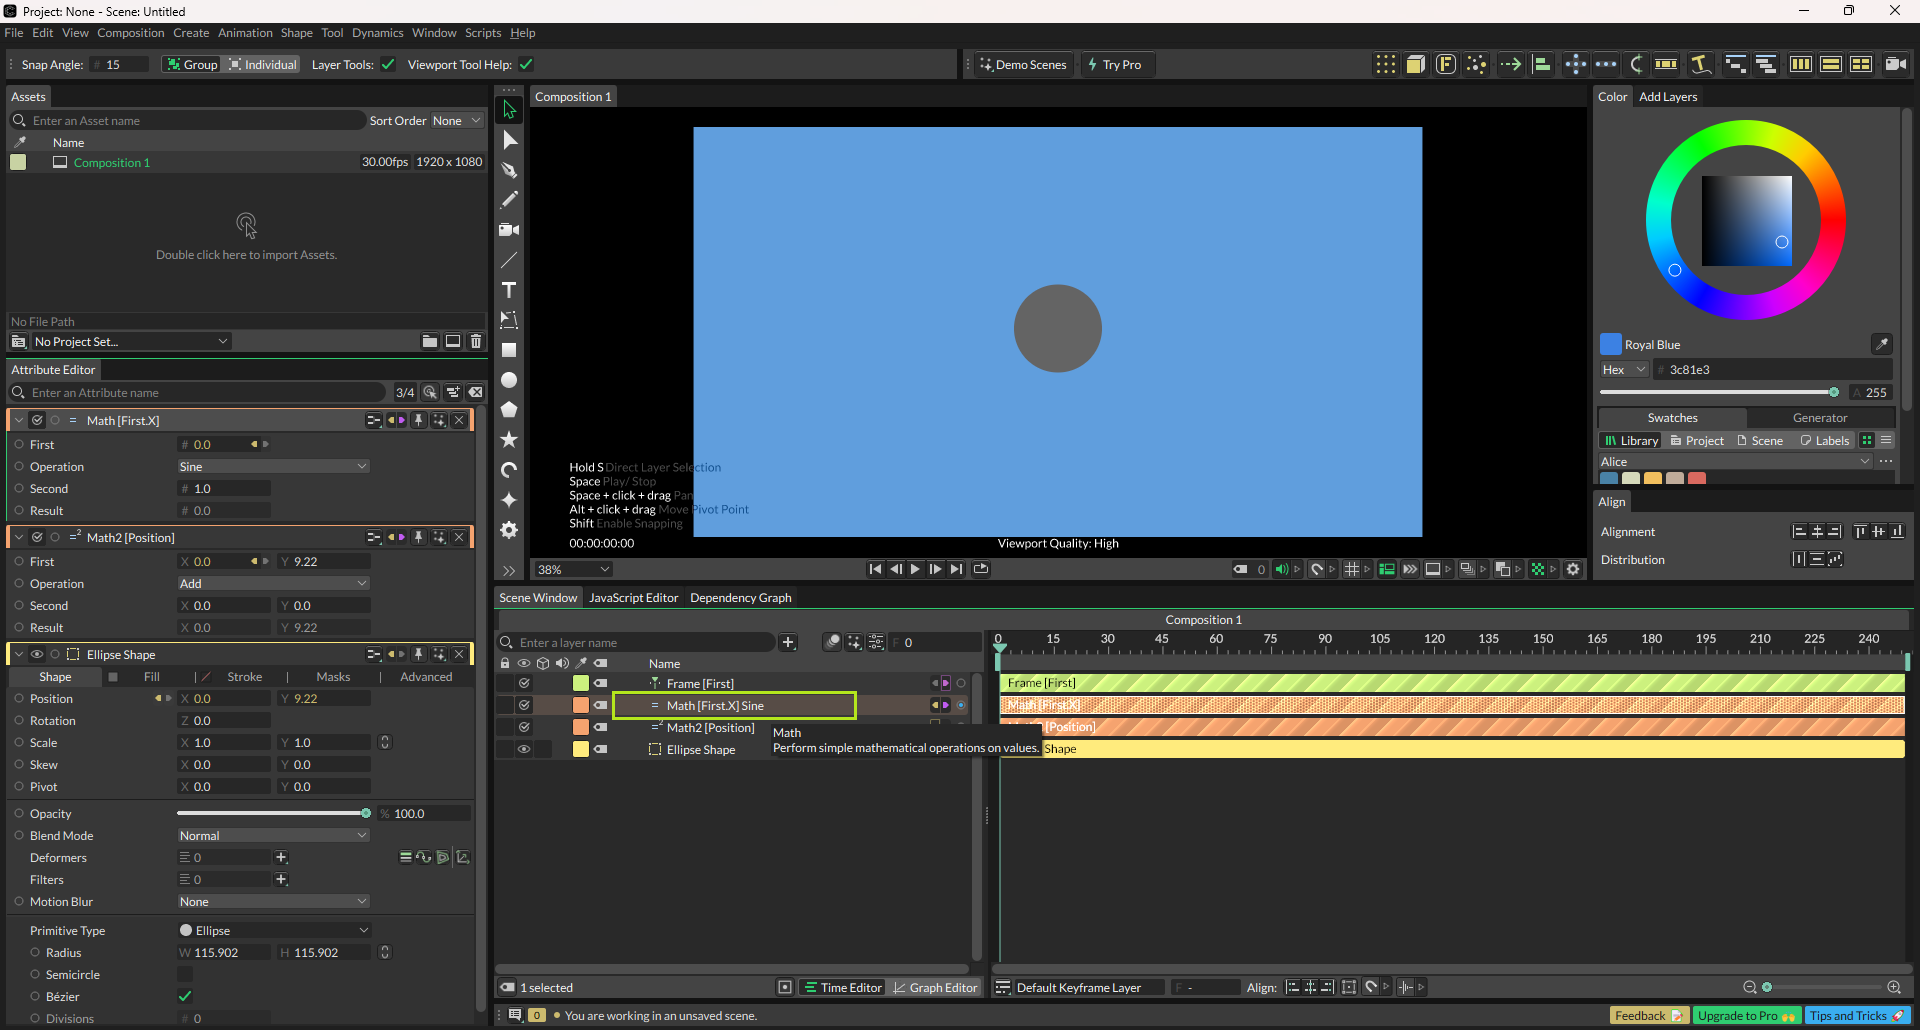This screenshot has width=1920, height=1030.
Task: Select the Star shape tool
Action: 509,440
